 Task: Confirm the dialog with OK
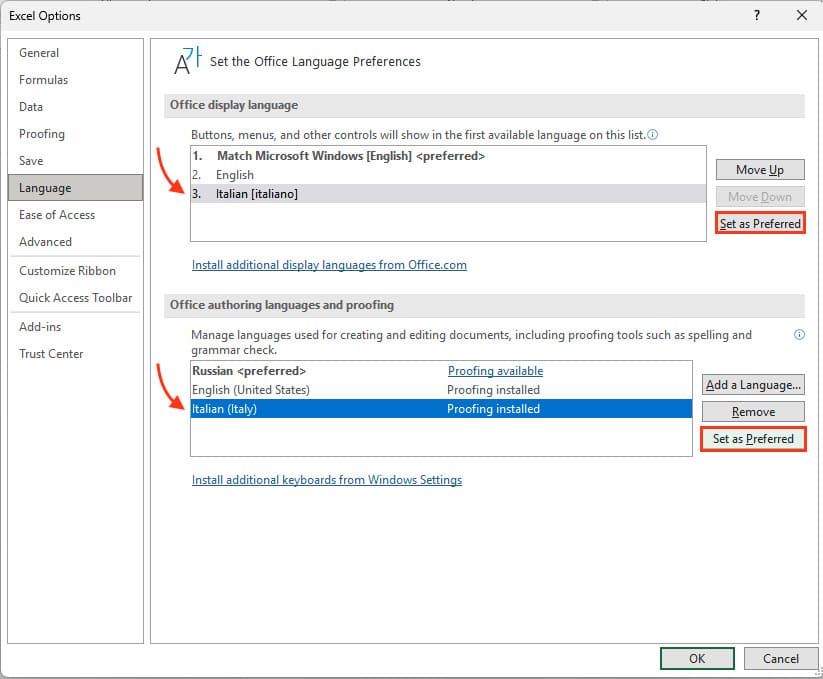coord(697,658)
